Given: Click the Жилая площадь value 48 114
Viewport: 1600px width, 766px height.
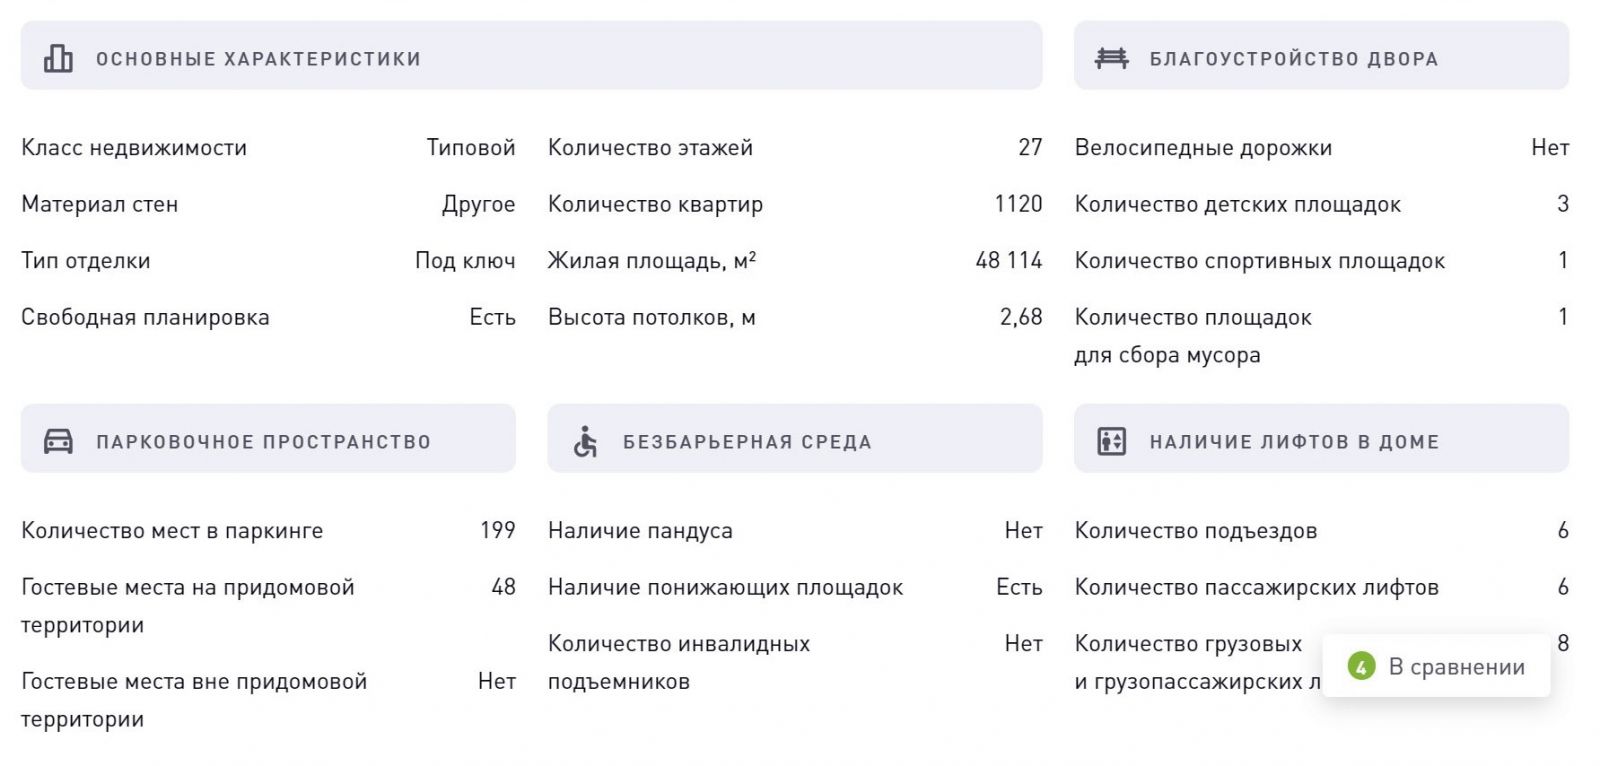Looking at the screenshot, I should [x=1008, y=261].
